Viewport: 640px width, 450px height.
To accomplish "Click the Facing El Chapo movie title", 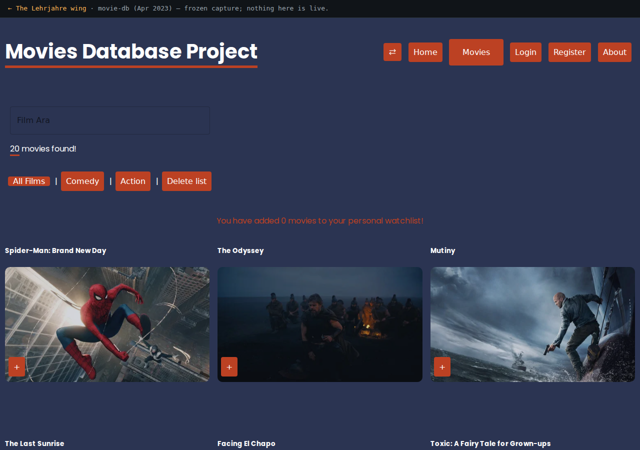I will click(246, 443).
